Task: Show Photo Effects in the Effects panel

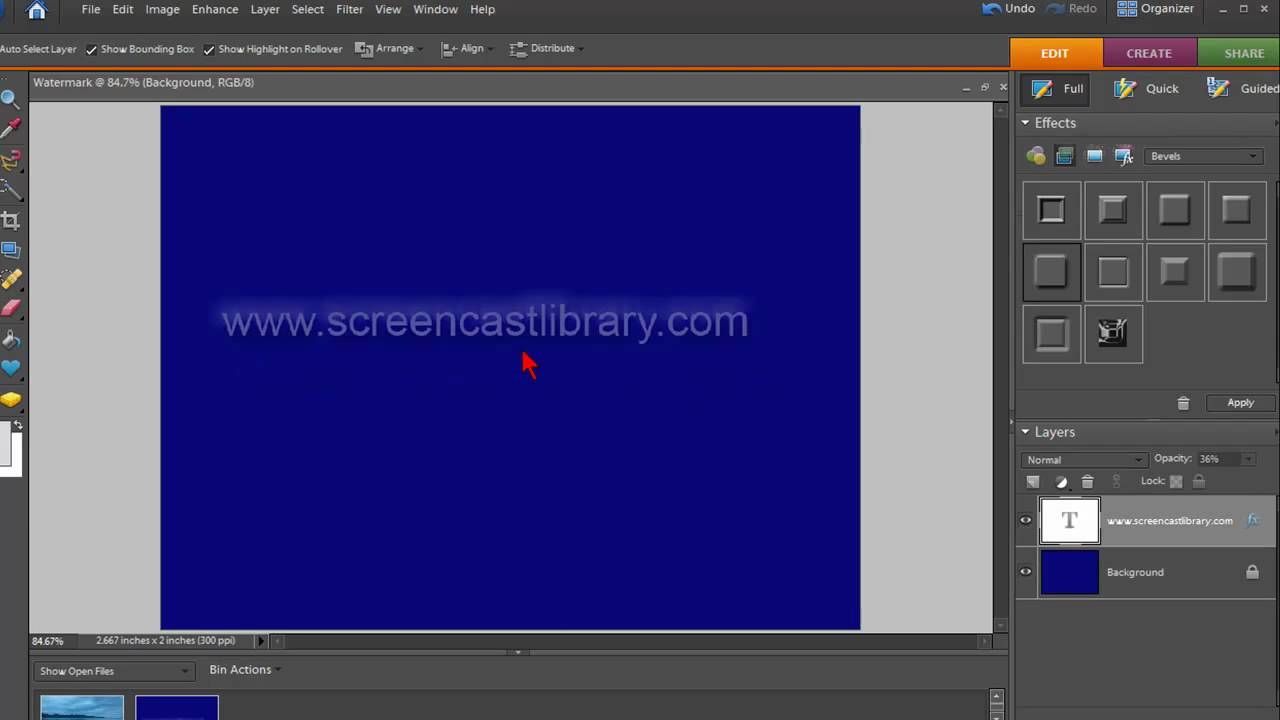Action: point(1094,156)
